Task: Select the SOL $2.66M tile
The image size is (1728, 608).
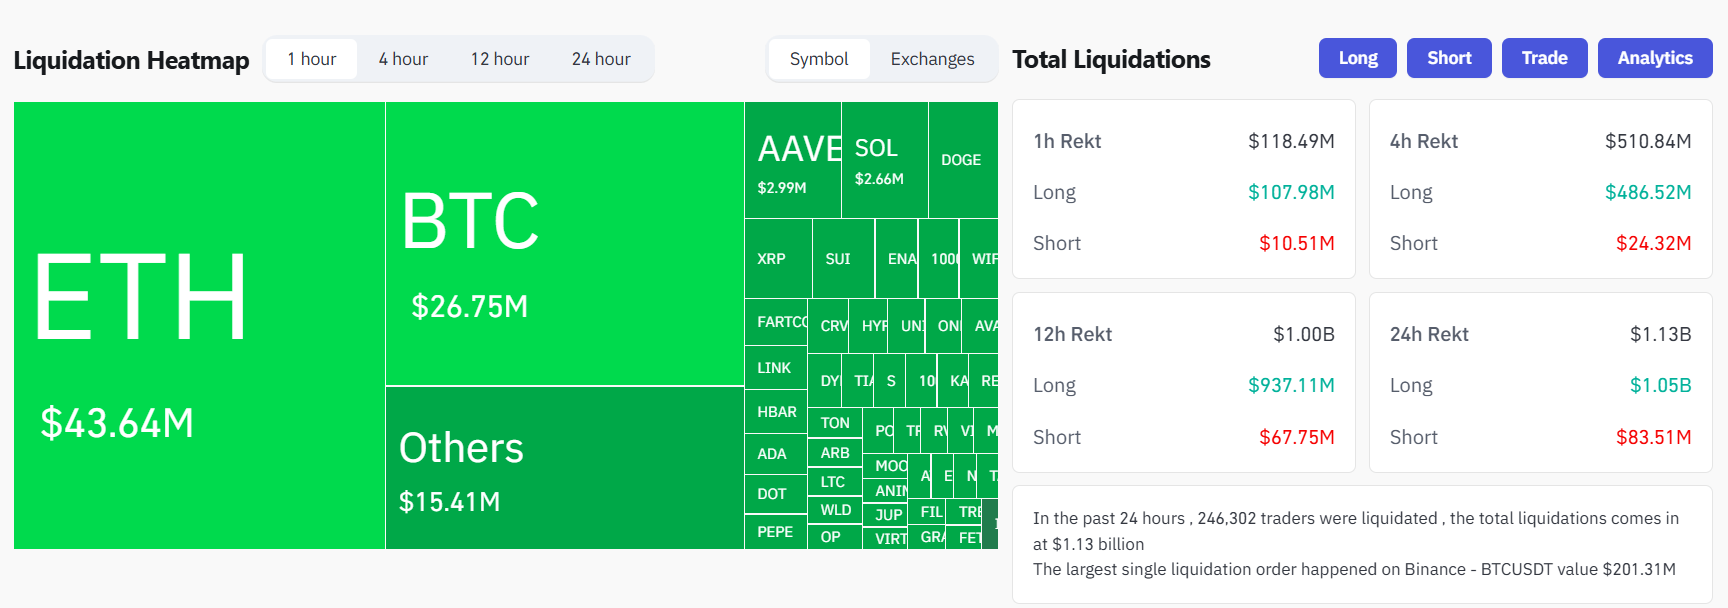Action: (x=884, y=160)
